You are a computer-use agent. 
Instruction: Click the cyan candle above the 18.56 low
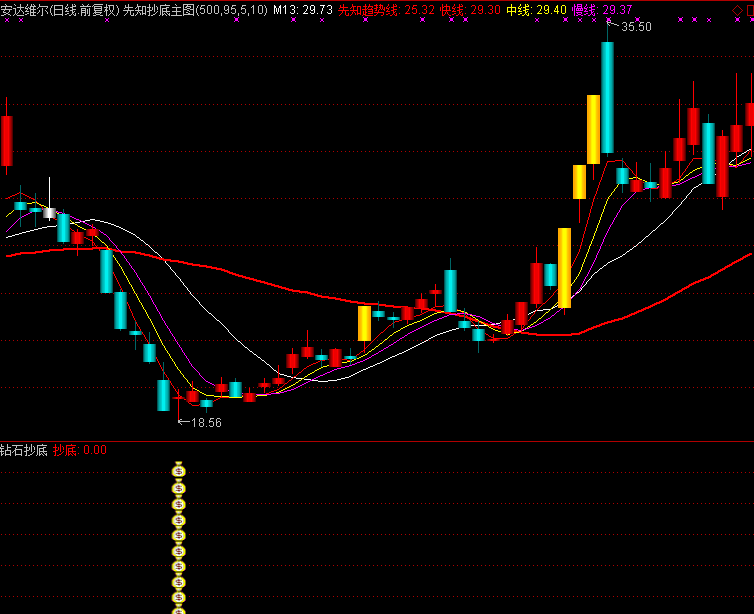pos(163,395)
